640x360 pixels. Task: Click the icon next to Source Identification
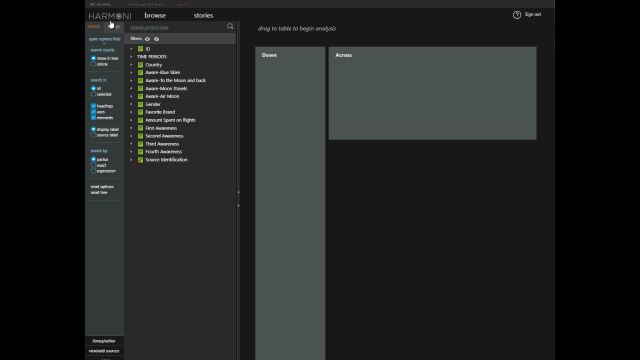click(140, 160)
